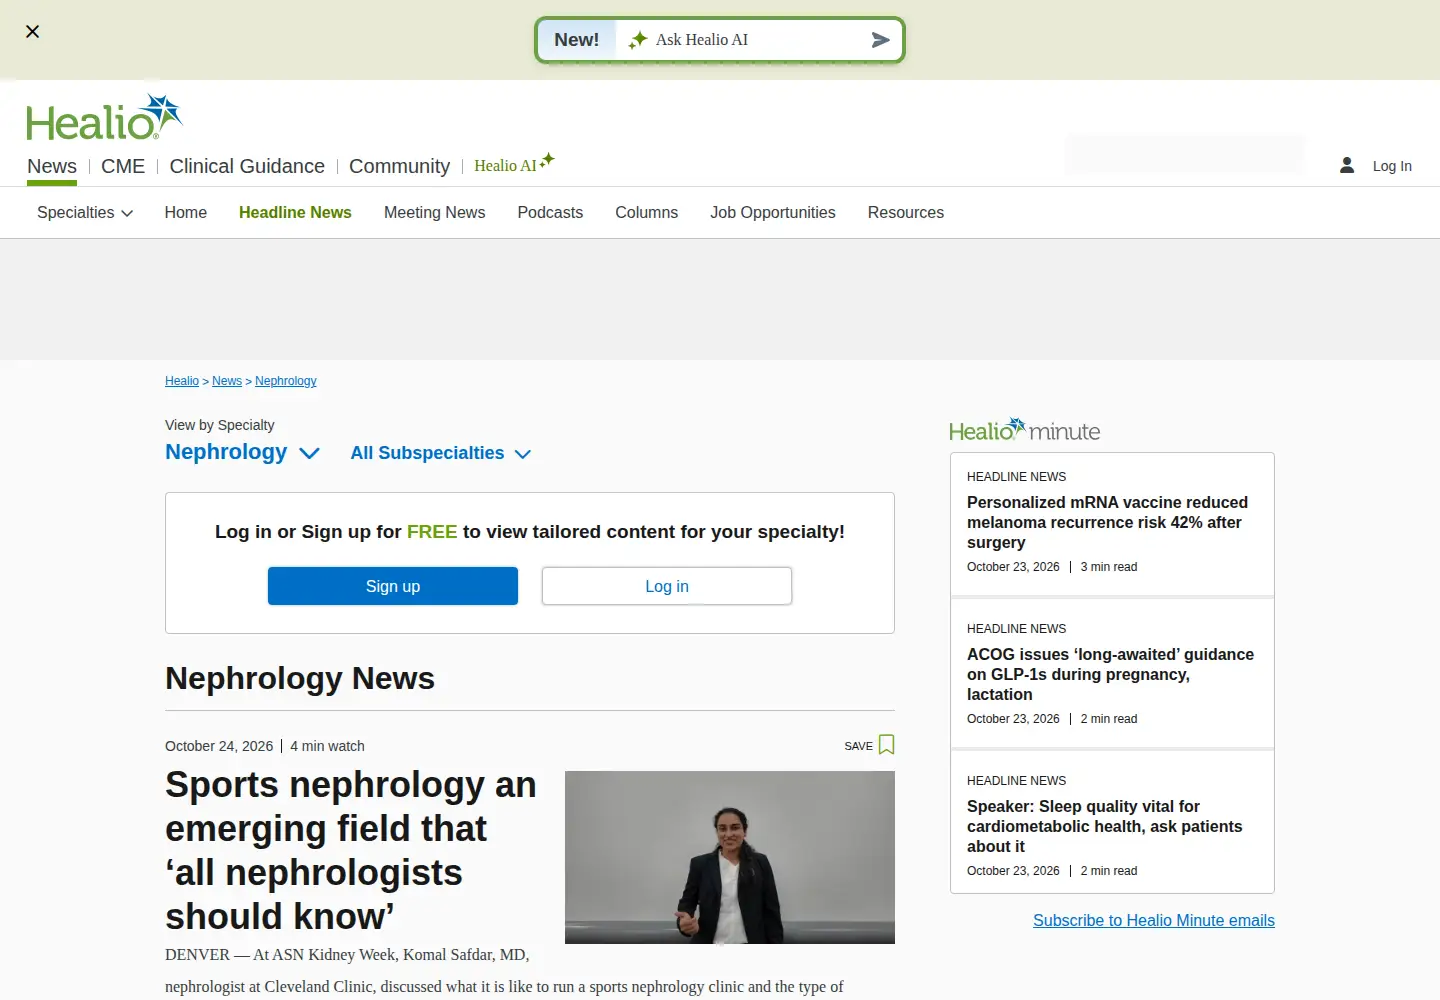1440x1000 pixels.
Task: Switch to the CME tab
Action: [x=123, y=166]
